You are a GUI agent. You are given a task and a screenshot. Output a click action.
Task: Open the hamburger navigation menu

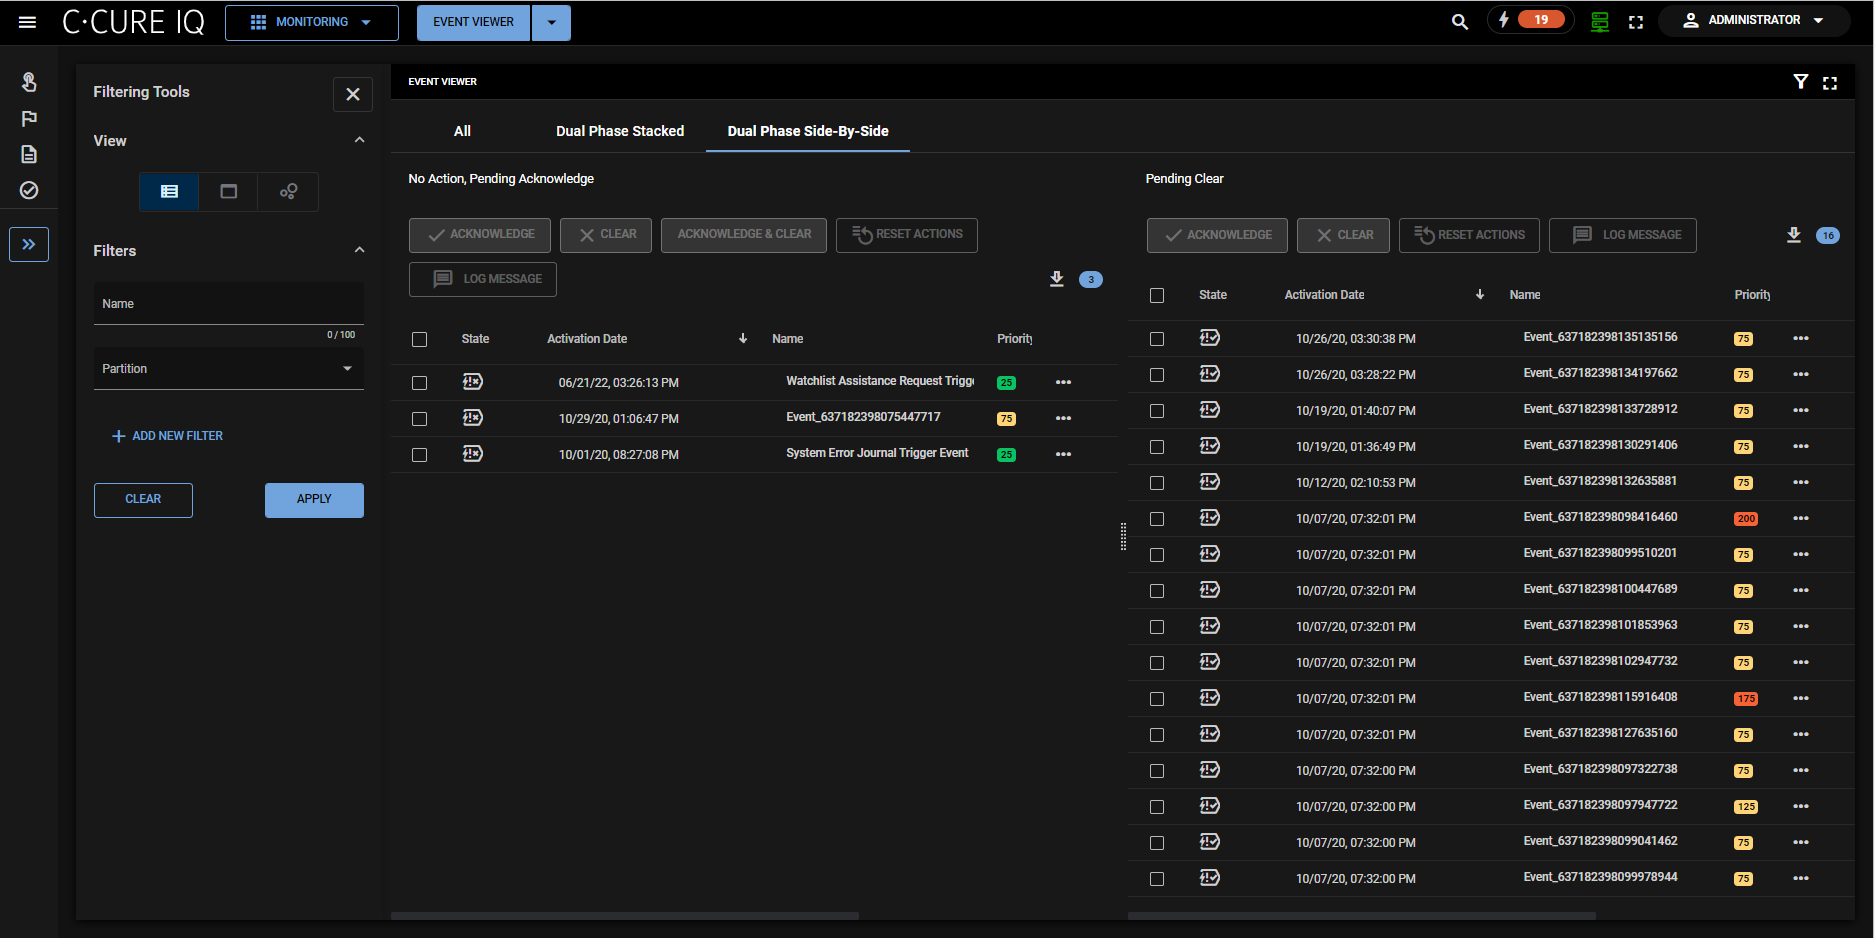pos(27,22)
